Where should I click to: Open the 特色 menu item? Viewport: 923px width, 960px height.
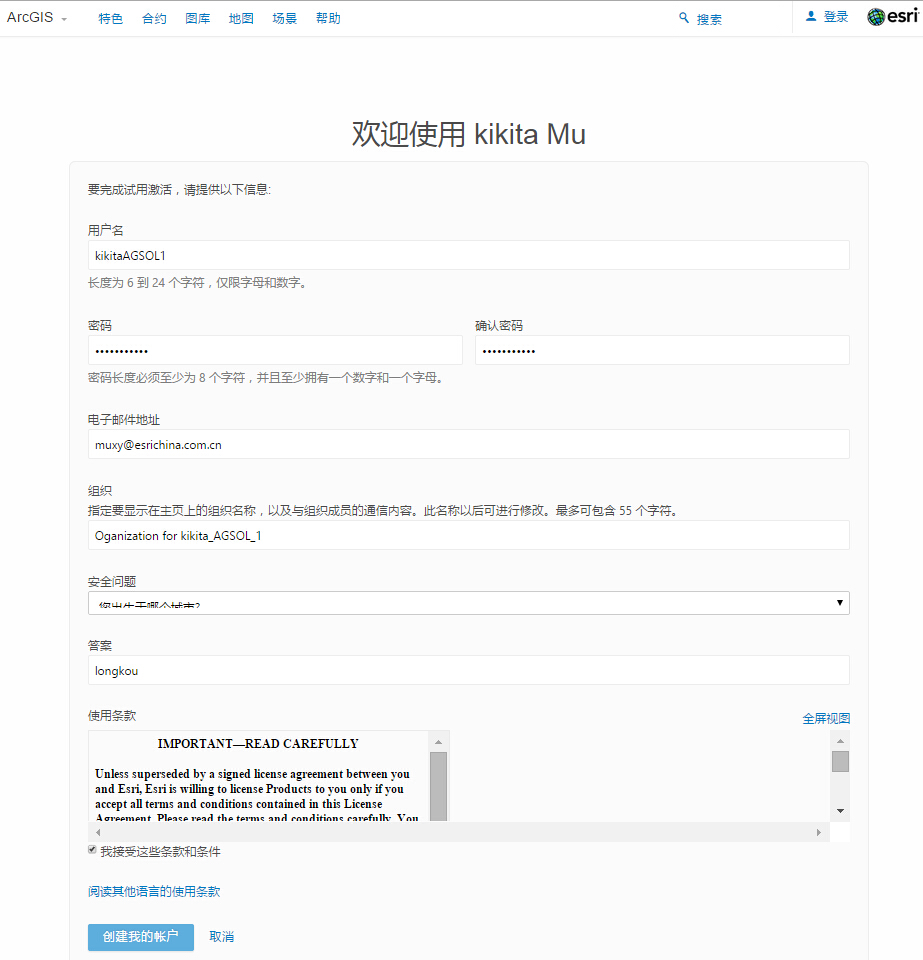point(111,18)
